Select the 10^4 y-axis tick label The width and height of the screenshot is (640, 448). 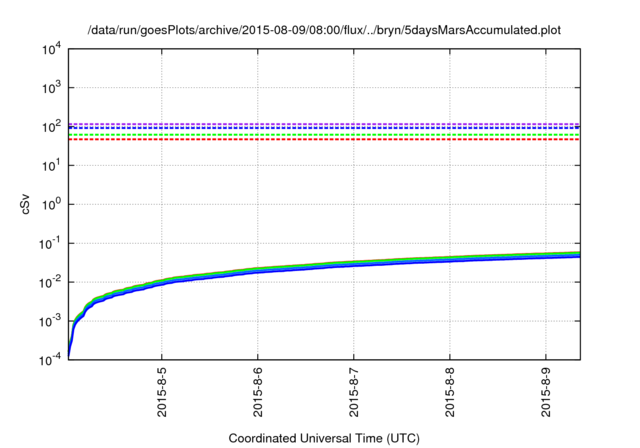tap(51, 49)
